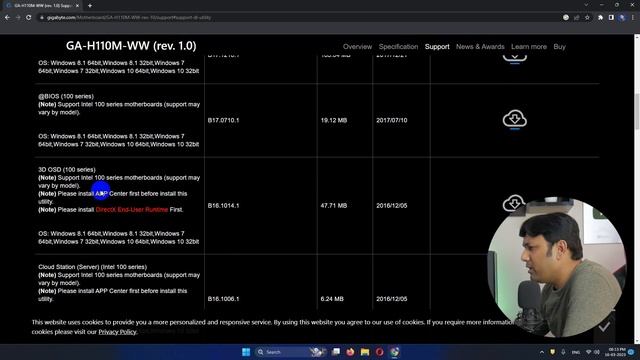Open the microphone tray icon
The width and height of the screenshot is (640, 360).
coord(563,352)
